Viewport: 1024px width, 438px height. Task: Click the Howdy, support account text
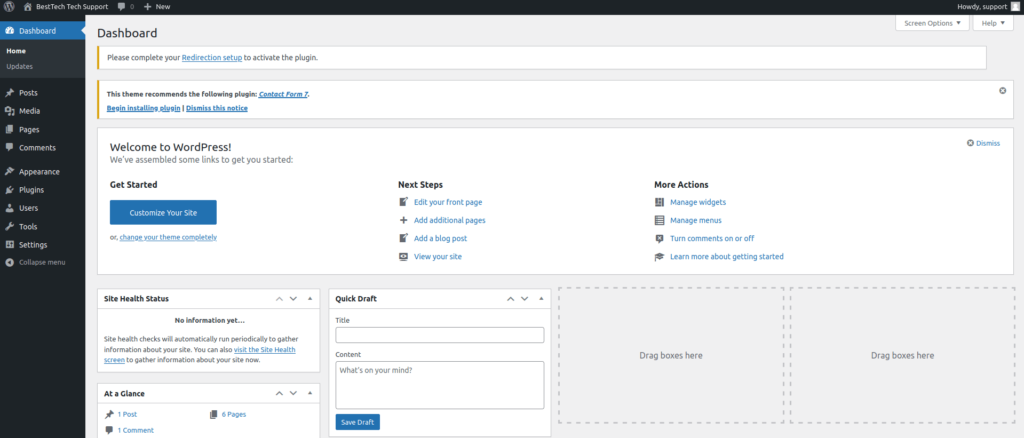(982, 7)
